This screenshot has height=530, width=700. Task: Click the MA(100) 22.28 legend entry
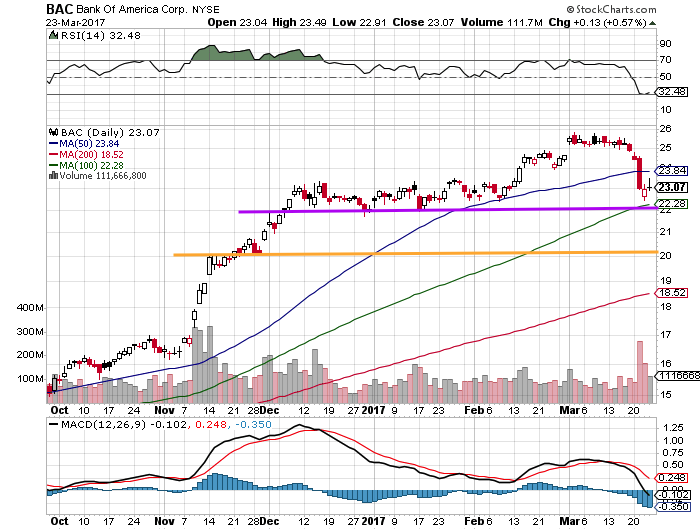pos(86,165)
